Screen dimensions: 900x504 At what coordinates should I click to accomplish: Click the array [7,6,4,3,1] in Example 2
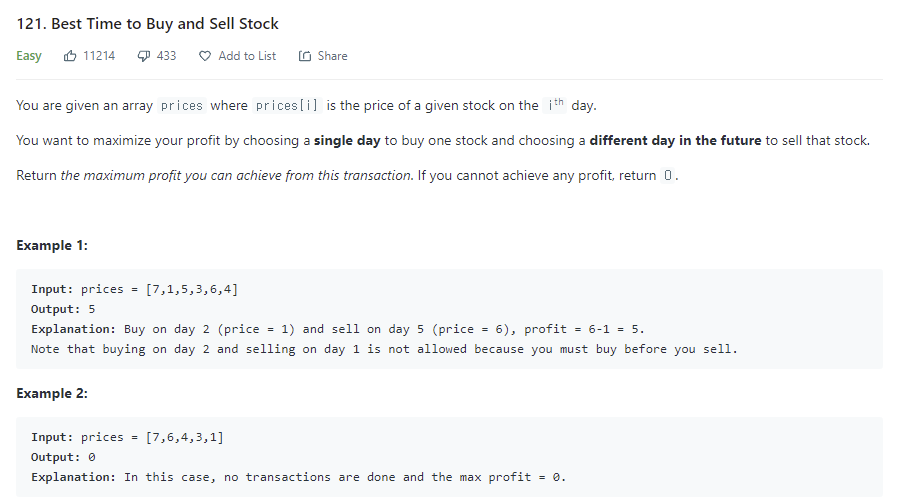(185, 437)
